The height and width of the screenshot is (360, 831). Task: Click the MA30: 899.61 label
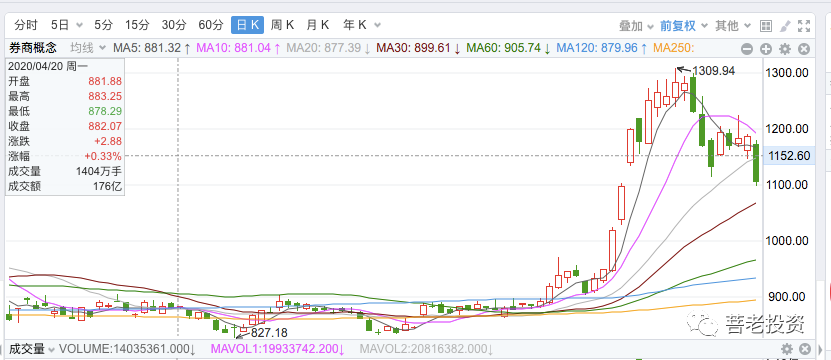point(419,48)
